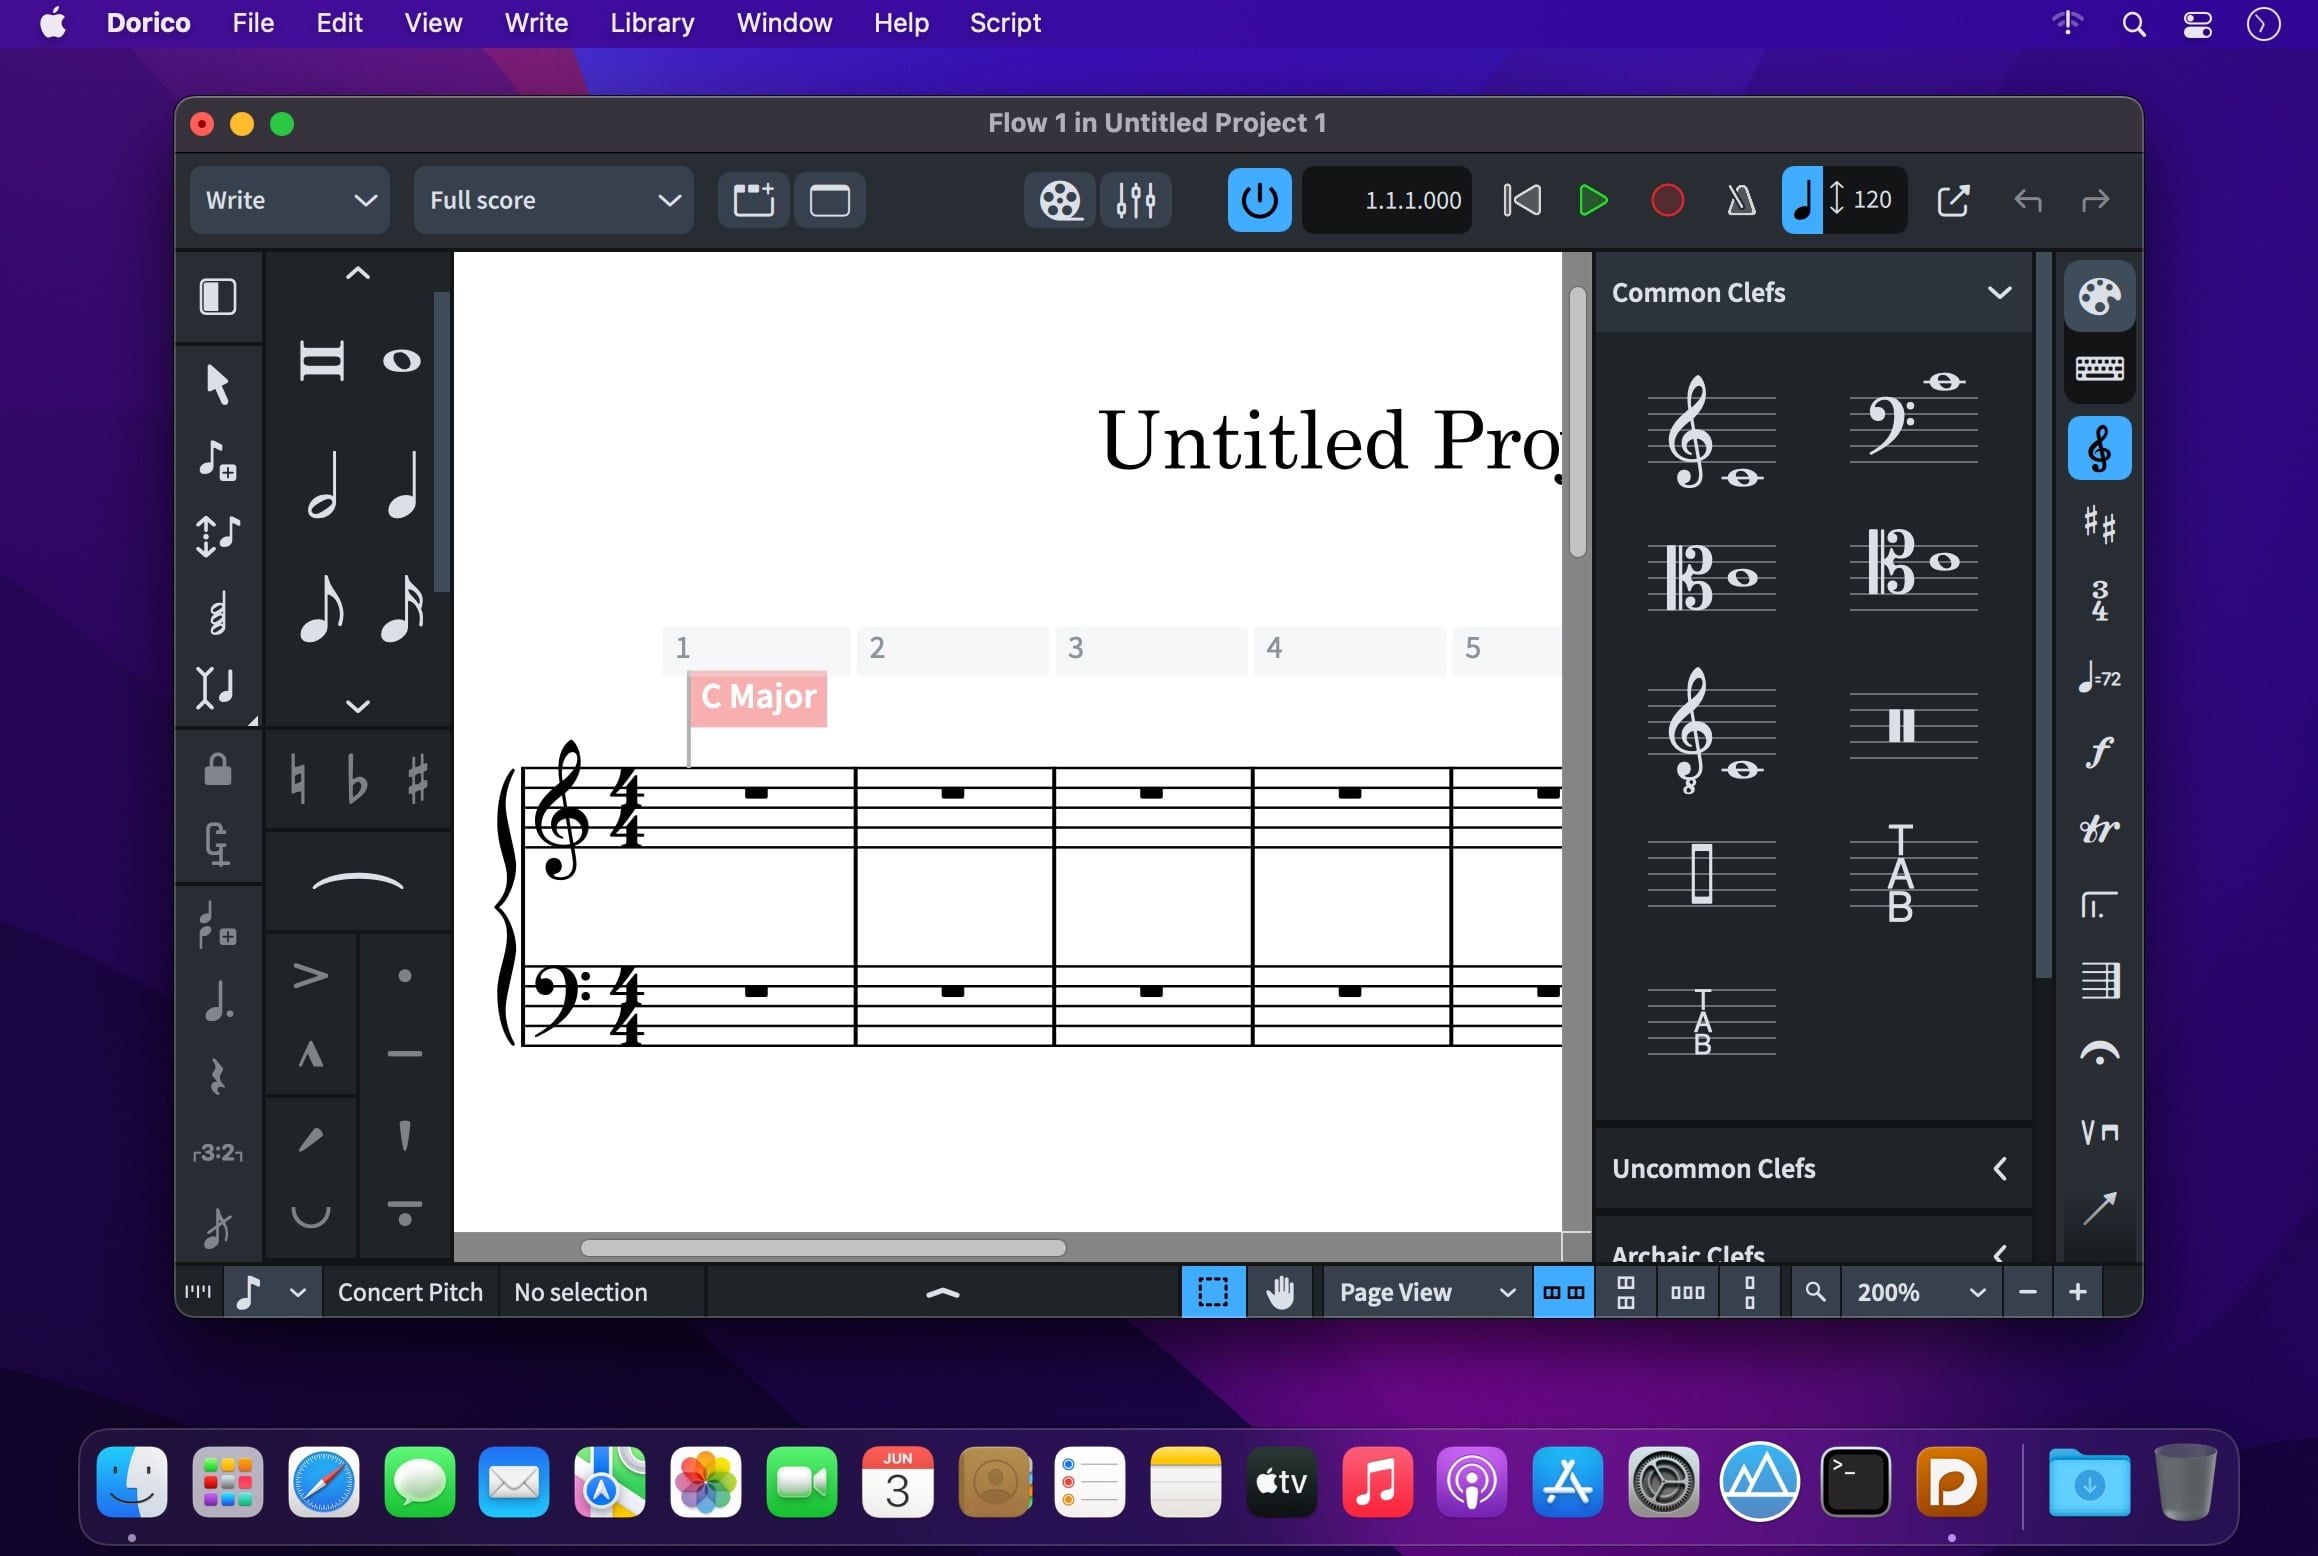Open the Dynamics panel forte icon
The width and height of the screenshot is (2318, 1556).
(x=2099, y=752)
